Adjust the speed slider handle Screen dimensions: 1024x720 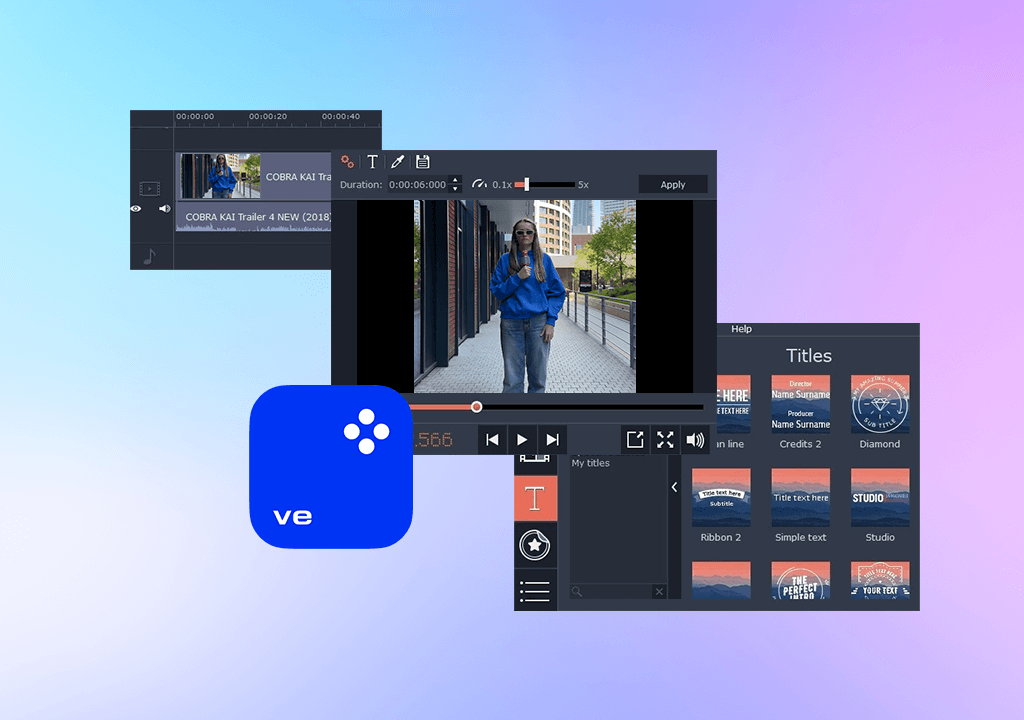[526, 184]
